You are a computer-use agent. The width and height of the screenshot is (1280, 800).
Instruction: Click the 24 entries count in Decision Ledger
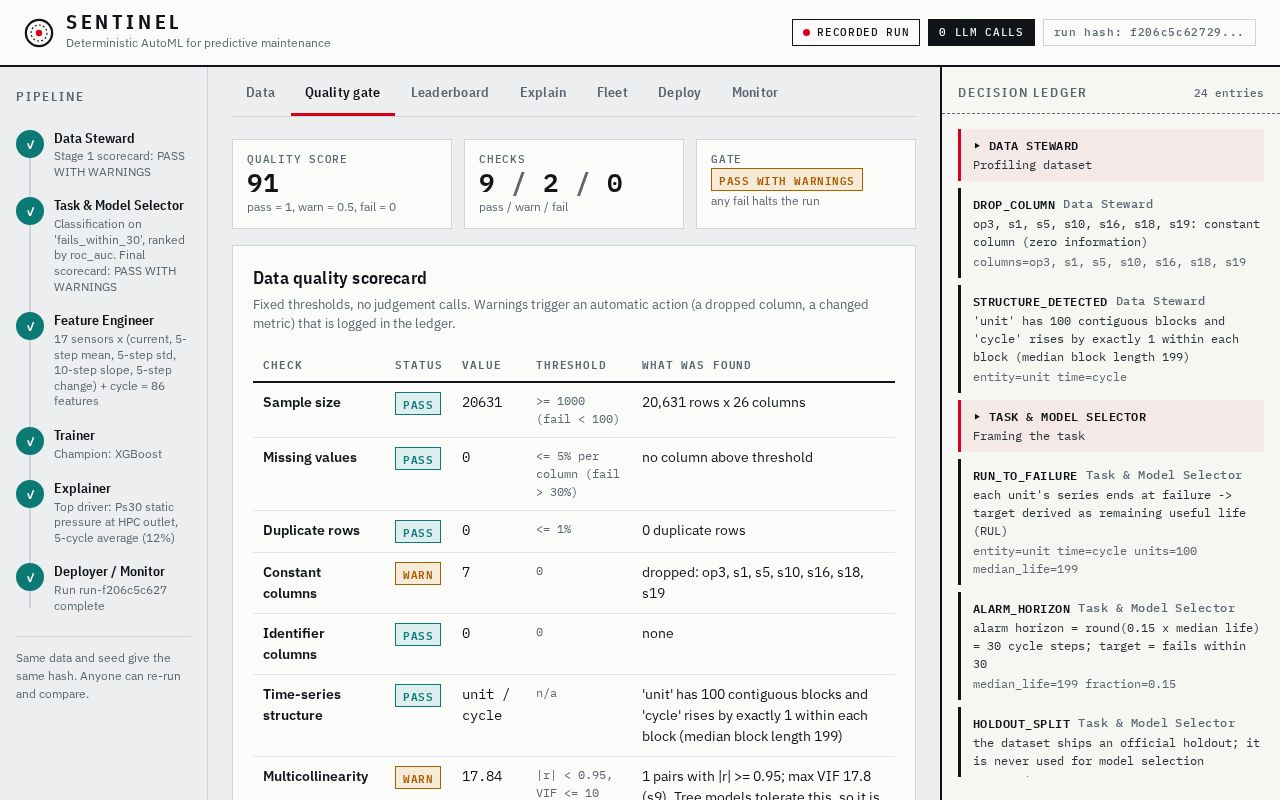click(x=1229, y=93)
